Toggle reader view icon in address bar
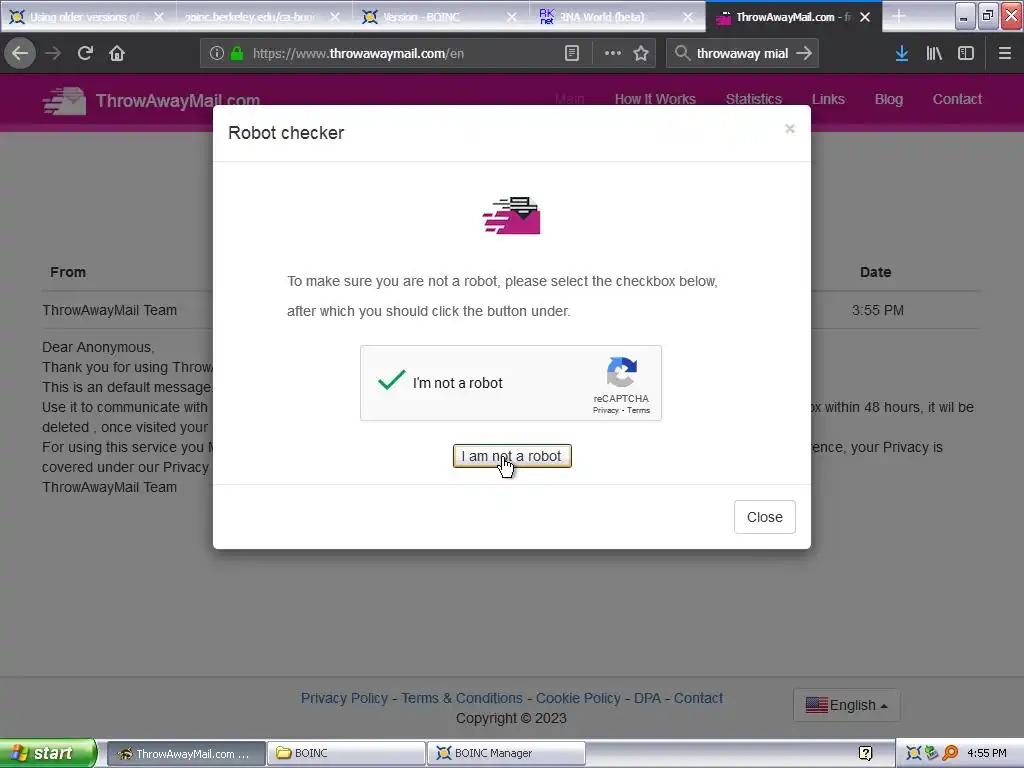Viewport: 1024px width, 768px height. point(572,54)
